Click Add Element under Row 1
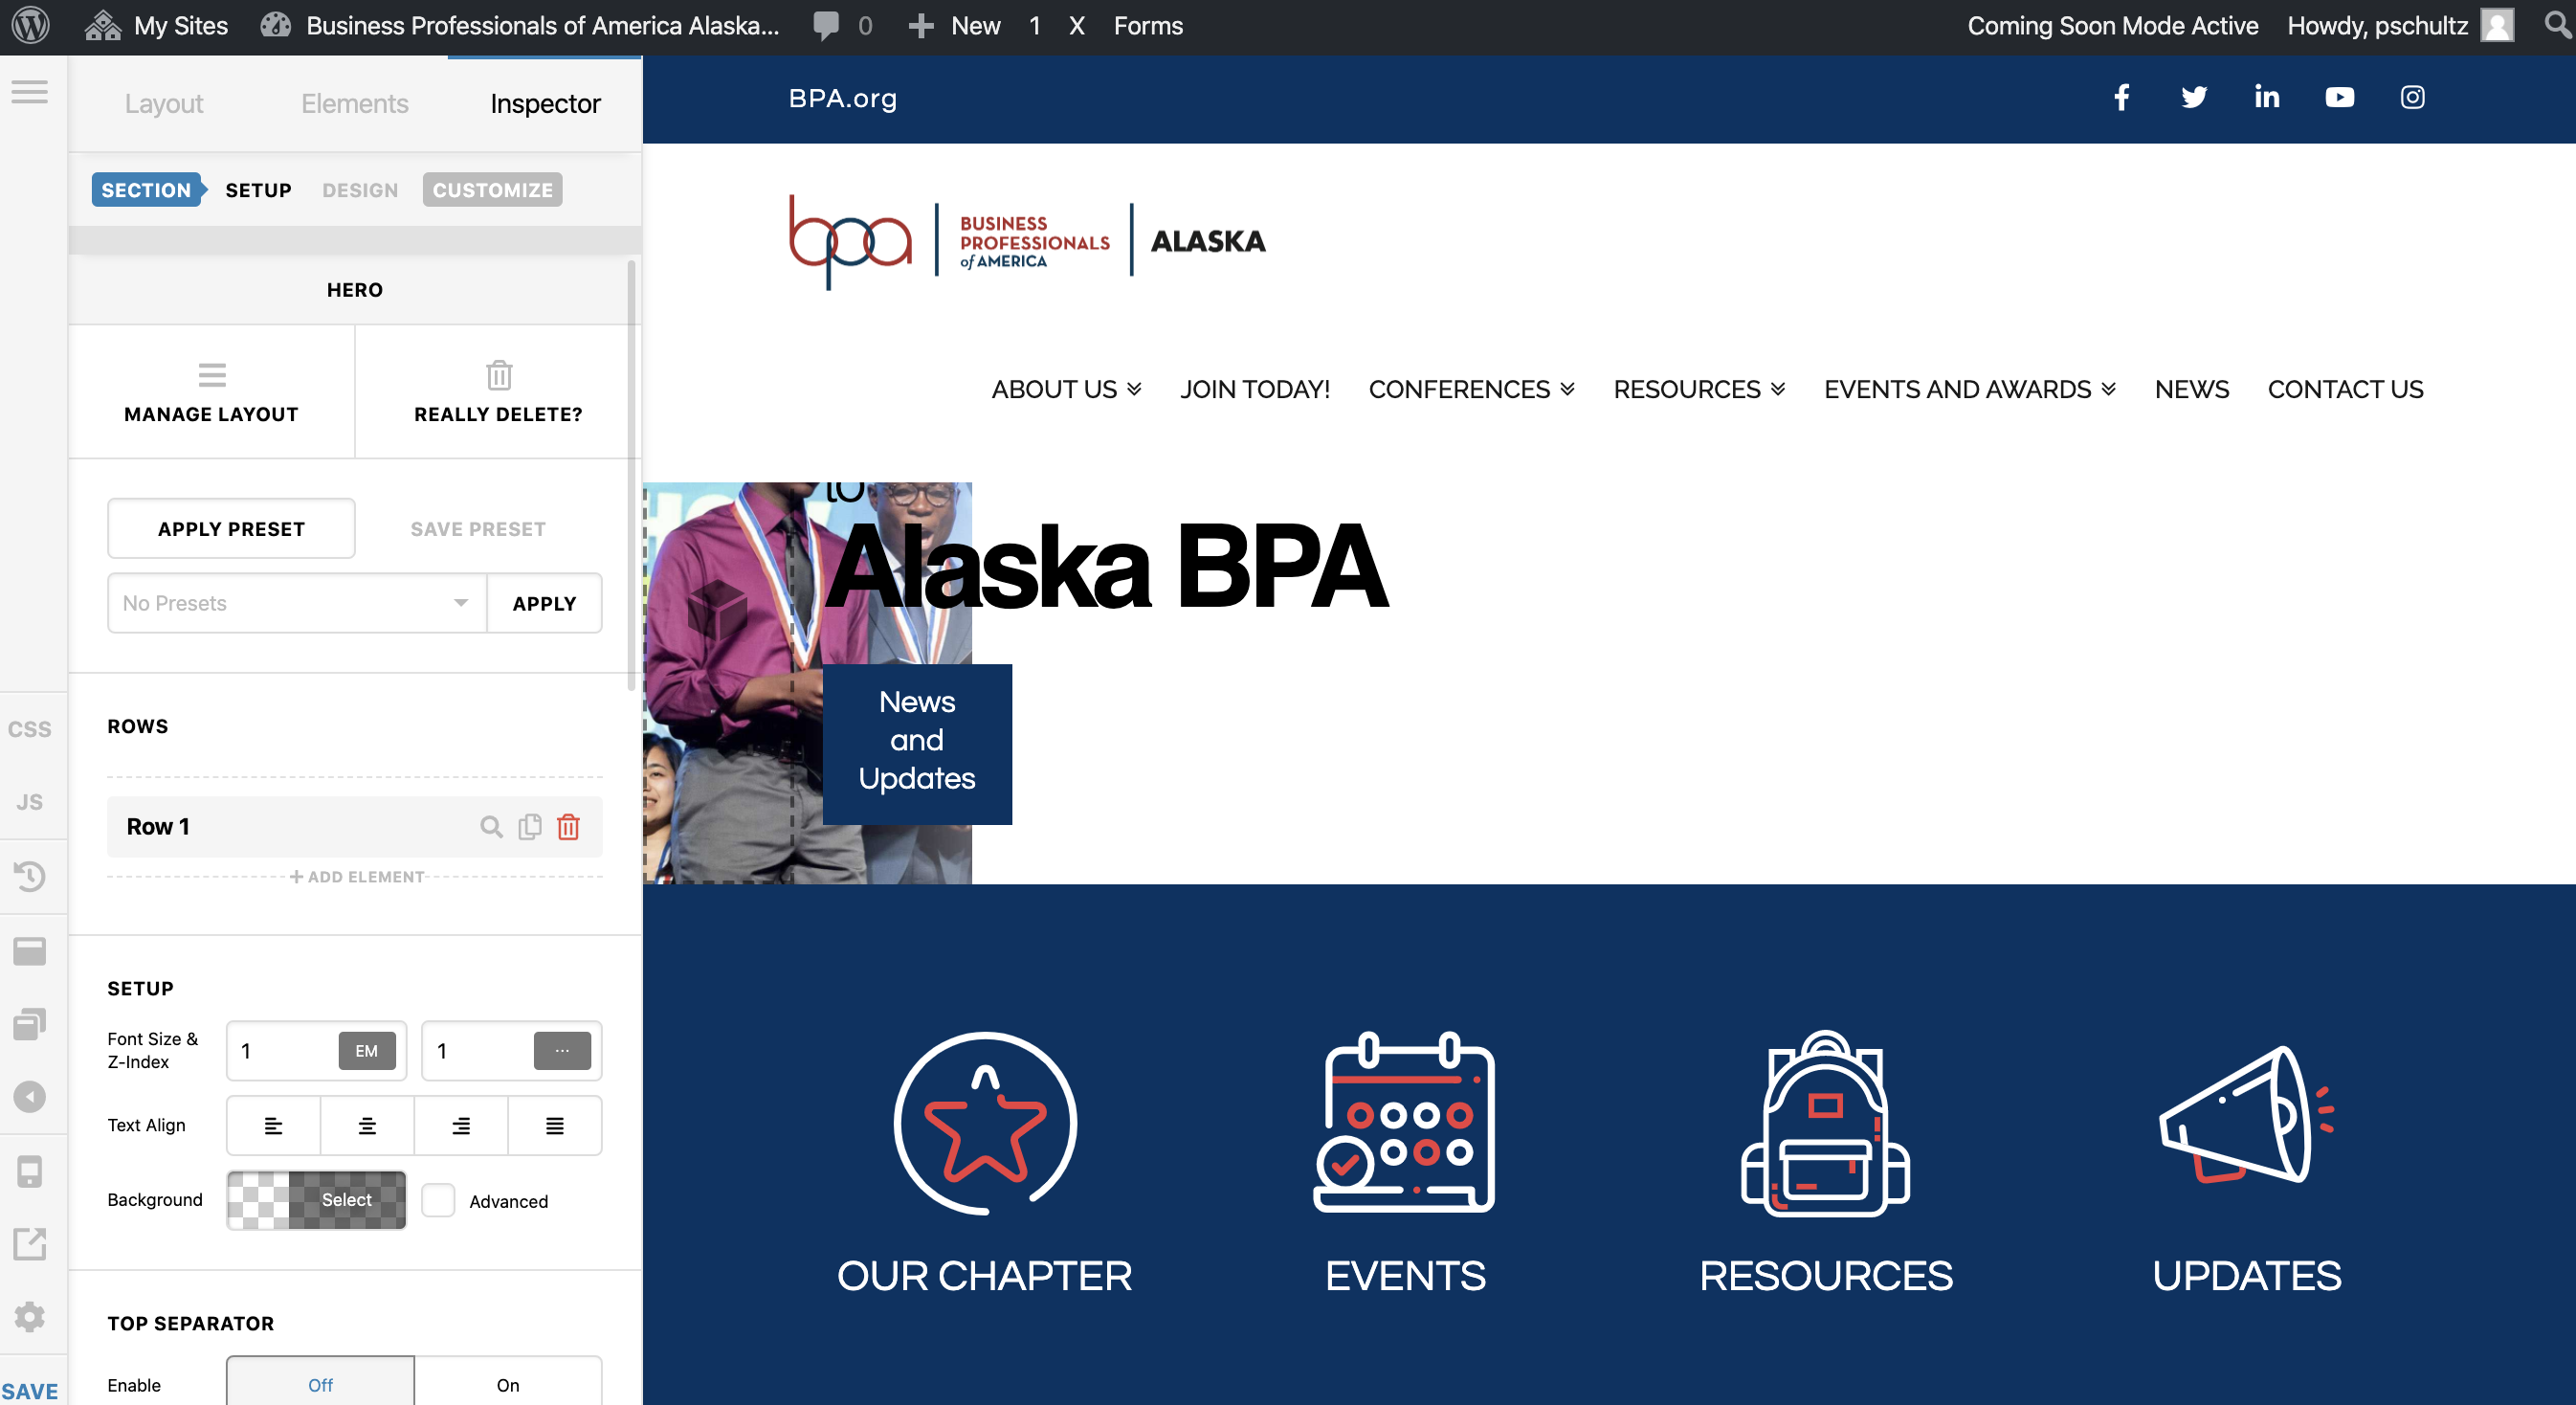 point(357,877)
